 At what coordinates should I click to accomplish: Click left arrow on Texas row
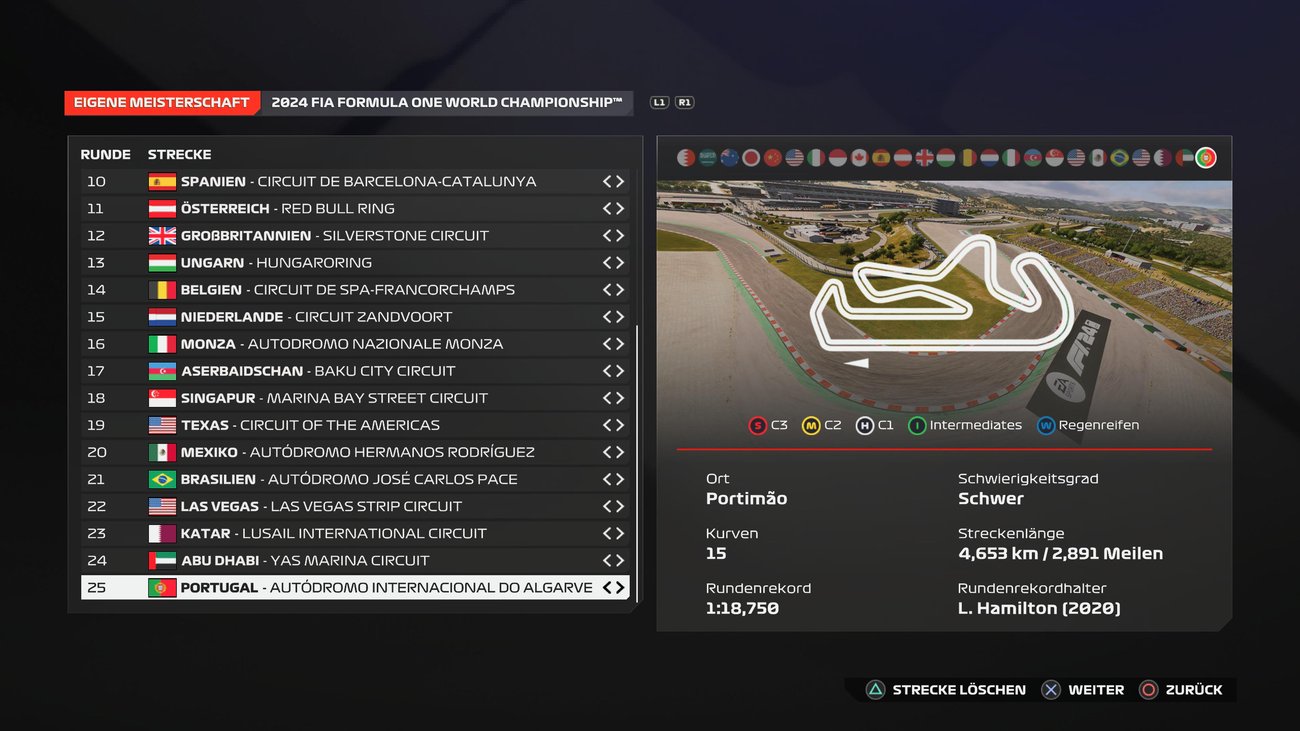point(607,425)
